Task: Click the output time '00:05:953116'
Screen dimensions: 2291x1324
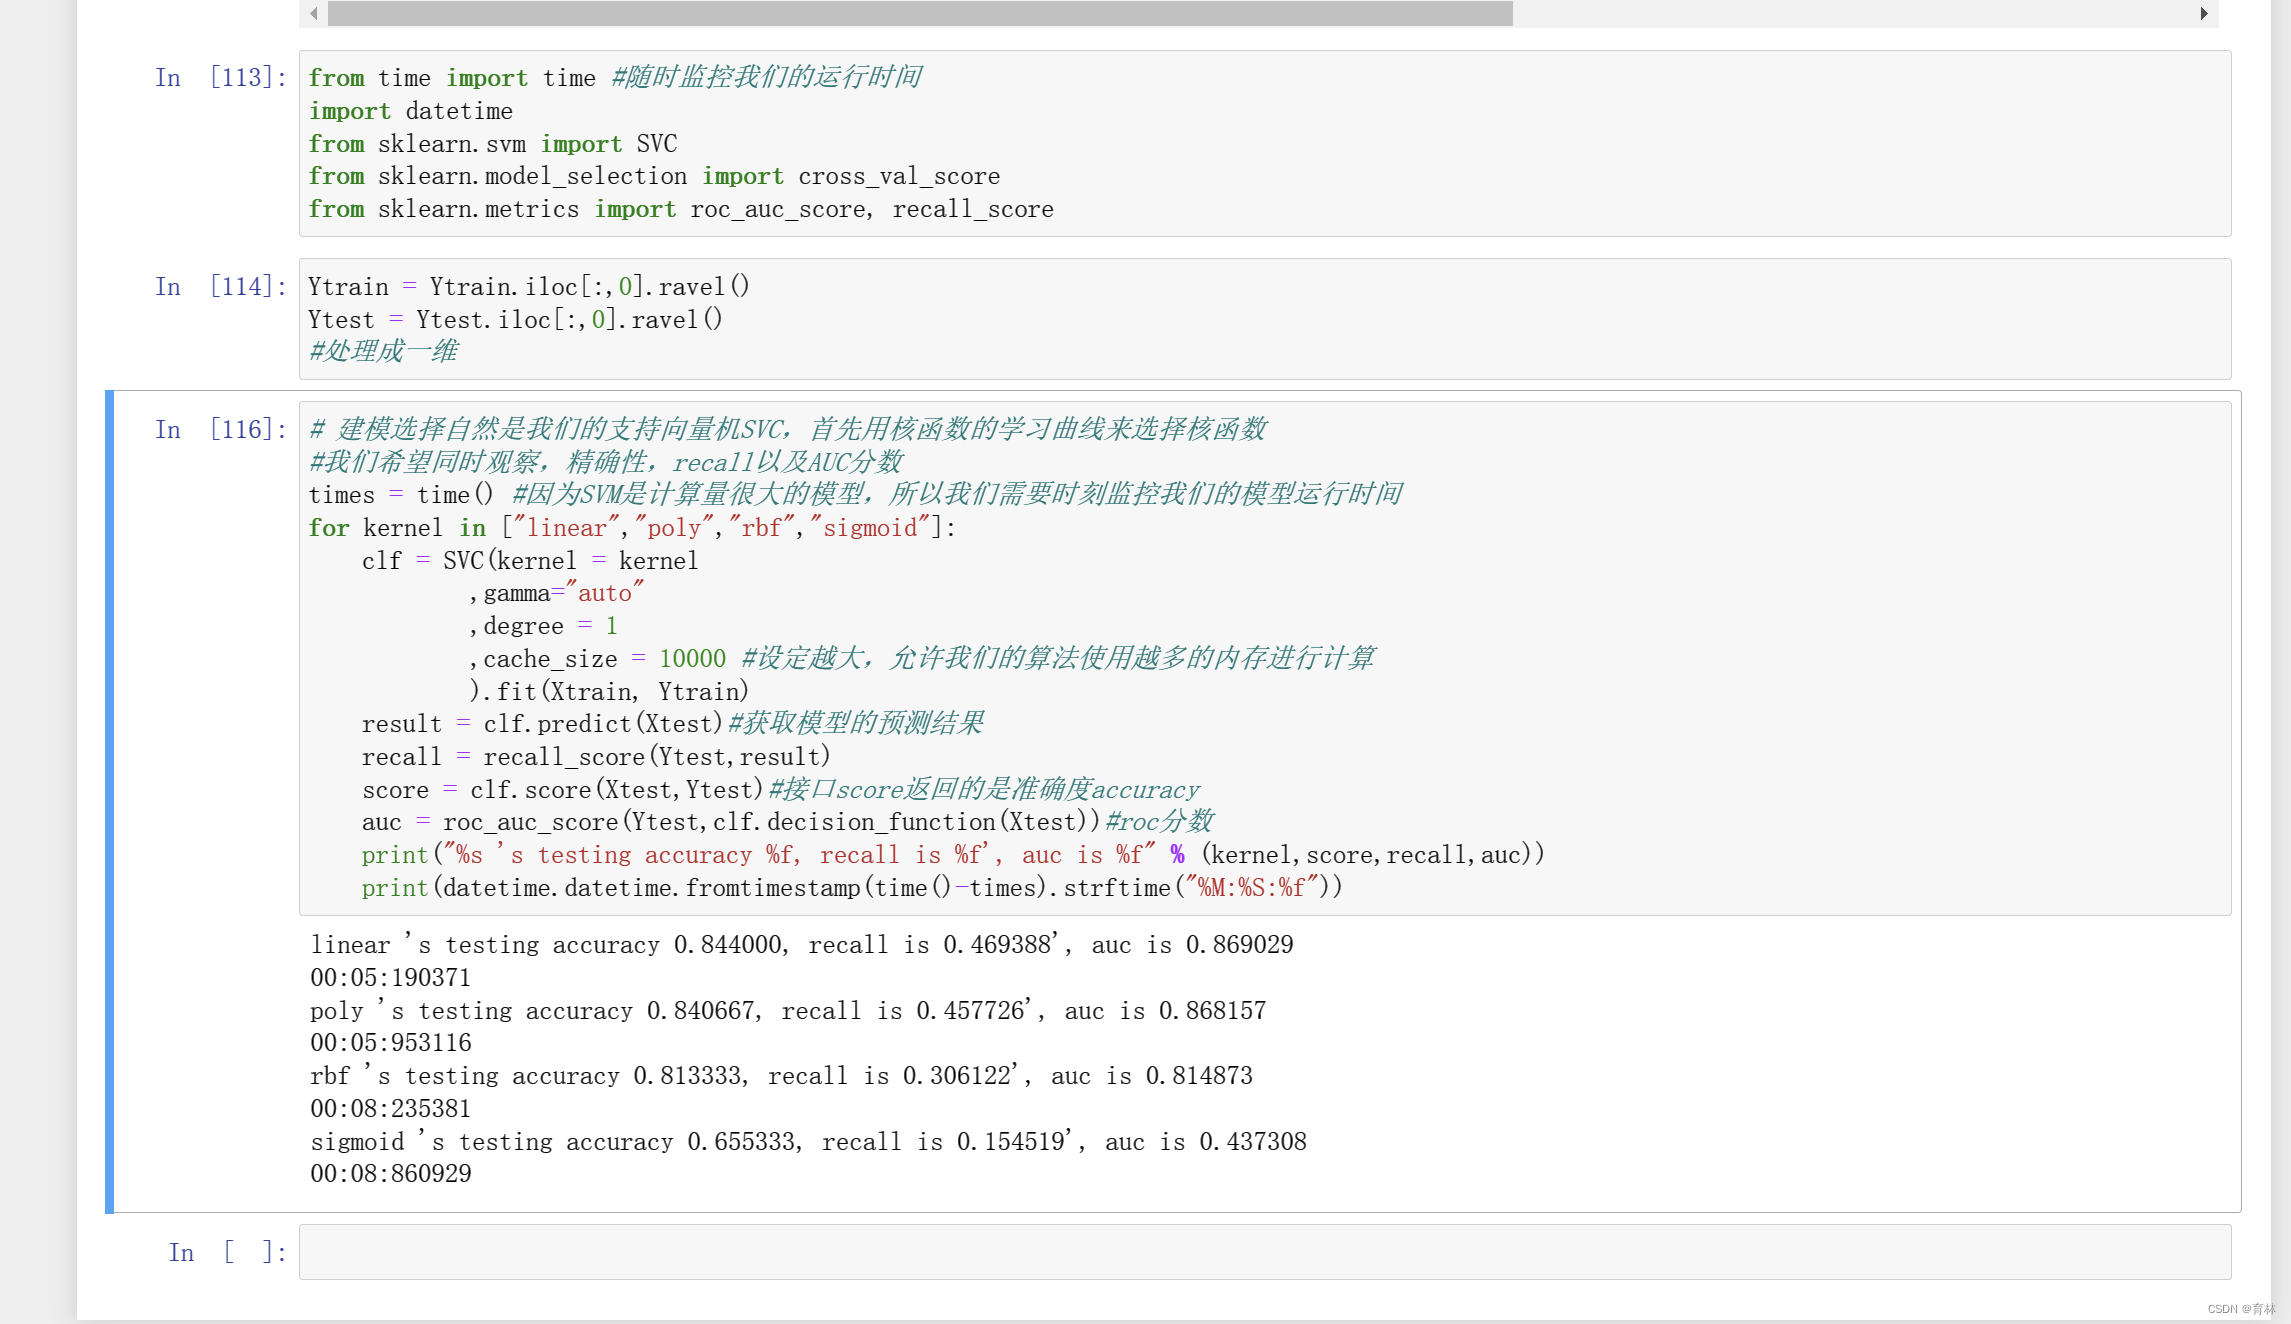Action: 391,1043
